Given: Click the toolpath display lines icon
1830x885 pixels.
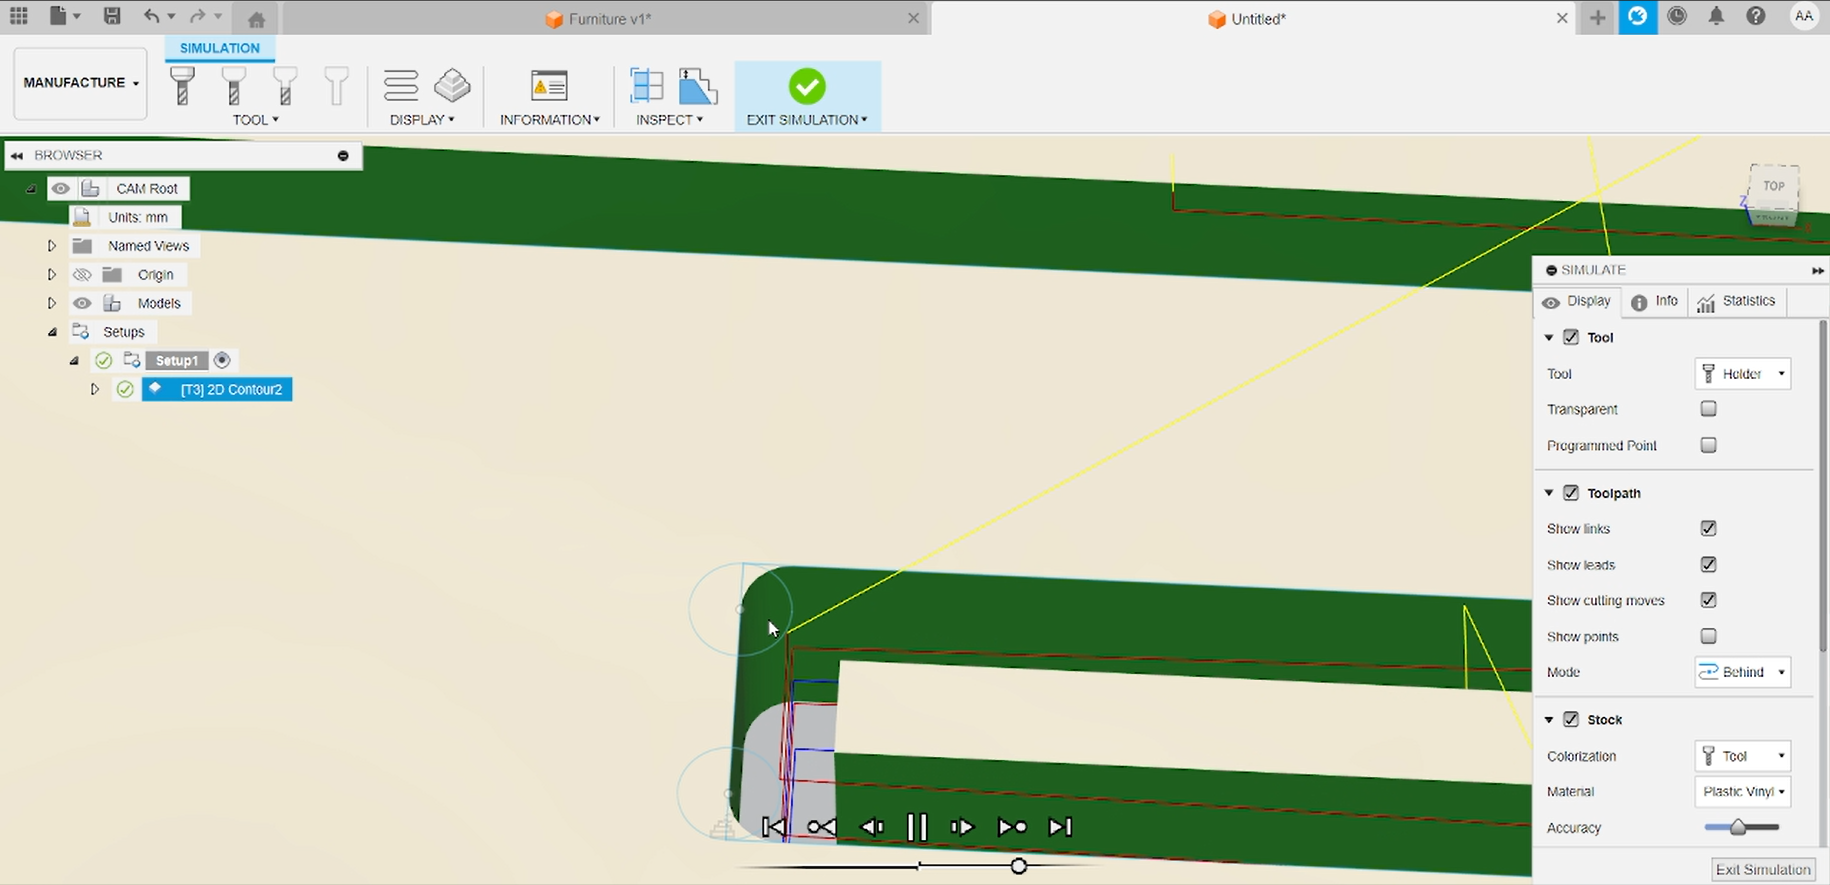Looking at the screenshot, I should click(401, 86).
